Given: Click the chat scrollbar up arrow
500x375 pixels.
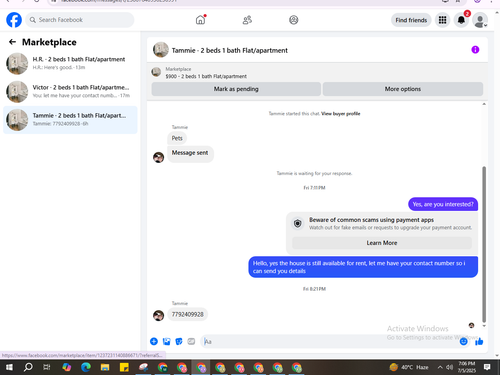Looking at the screenshot, I should (484, 104).
